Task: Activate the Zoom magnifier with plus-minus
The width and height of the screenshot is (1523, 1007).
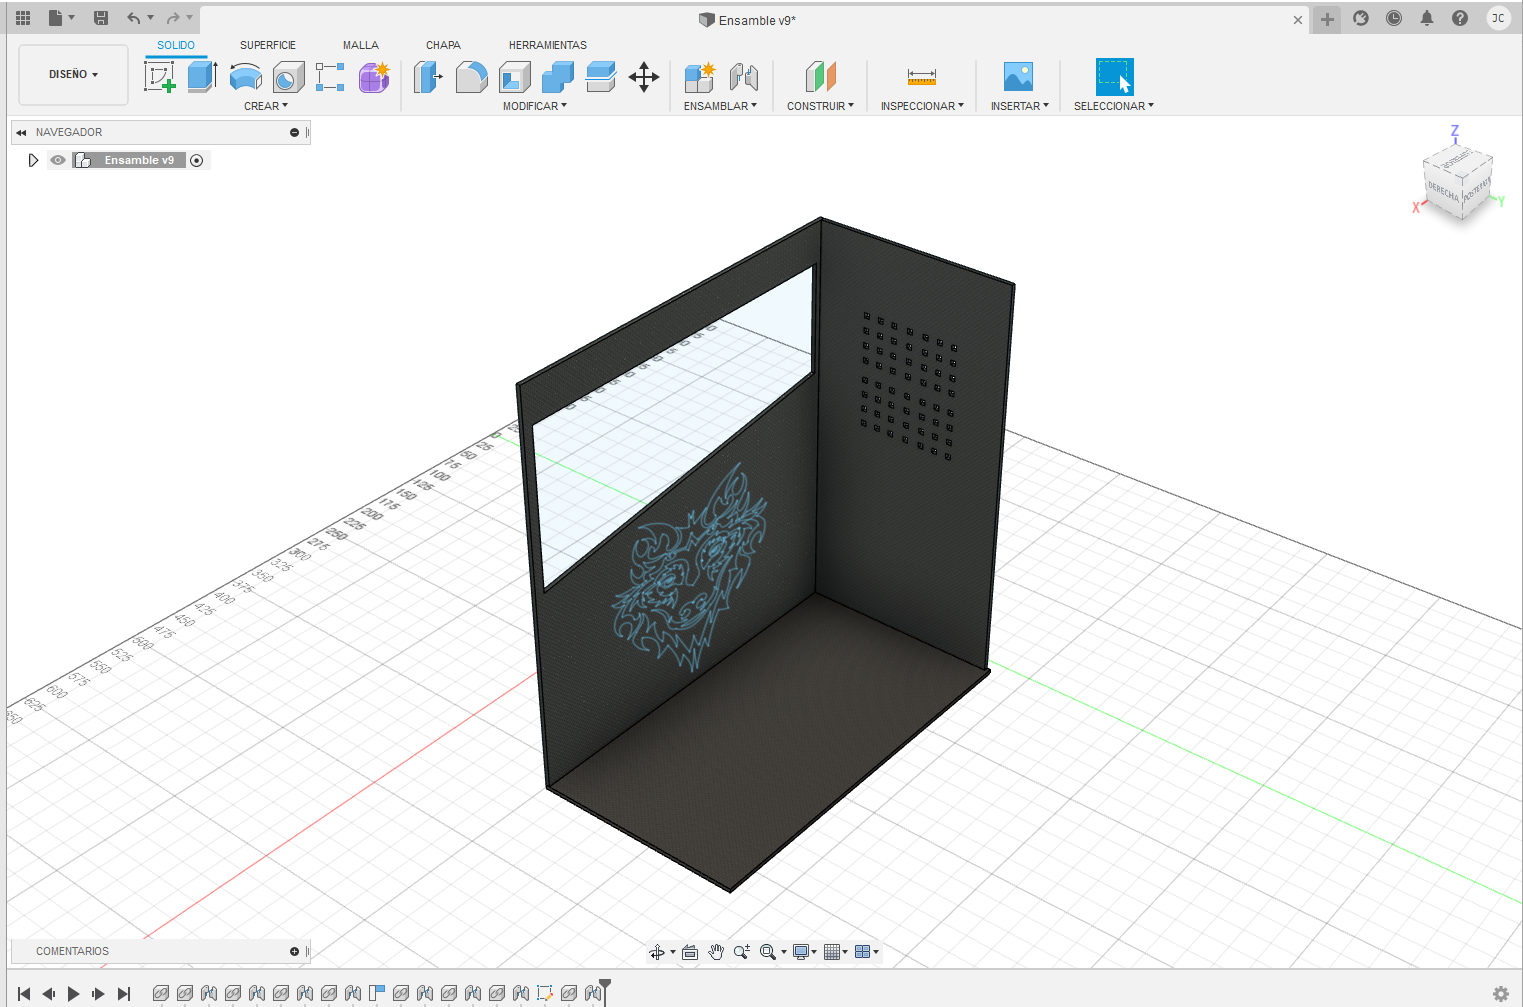Action: click(x=742, y=952)
